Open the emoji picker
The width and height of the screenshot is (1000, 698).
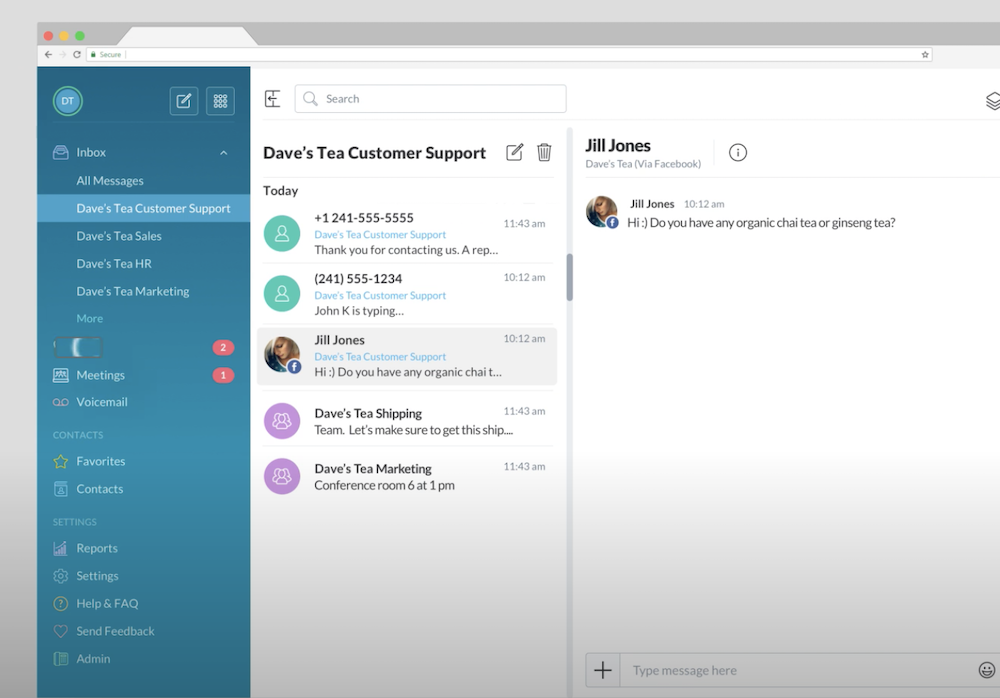click(x=987, y=670)
